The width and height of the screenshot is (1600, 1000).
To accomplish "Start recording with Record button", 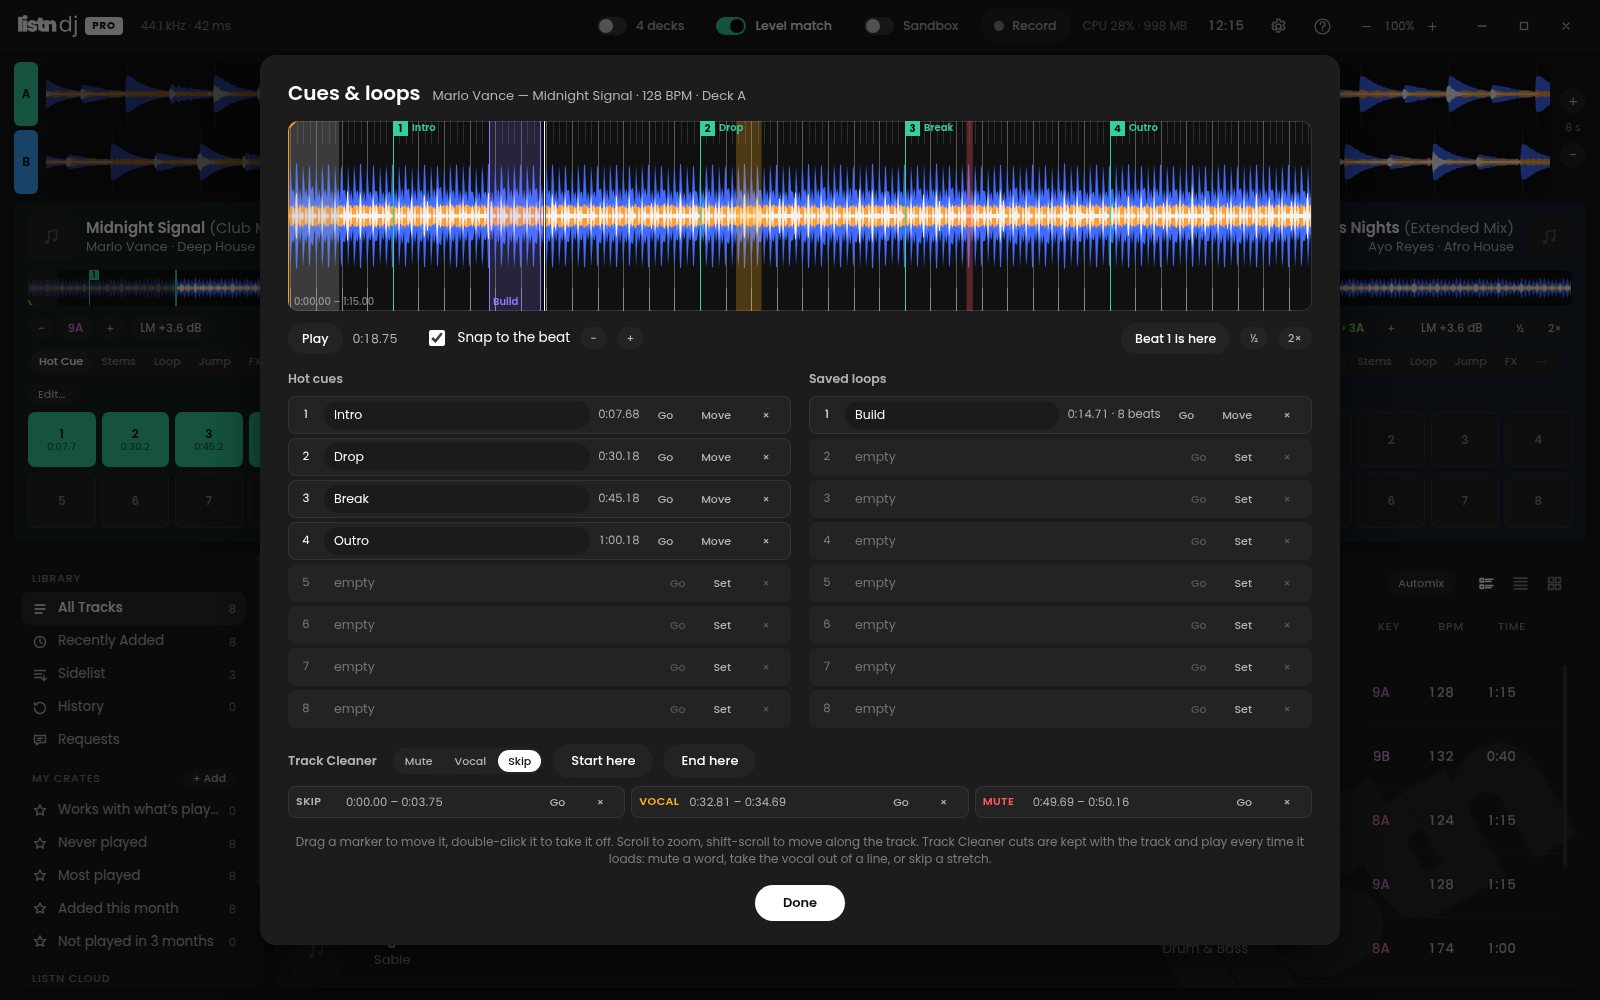I will tap(1025, 26).
